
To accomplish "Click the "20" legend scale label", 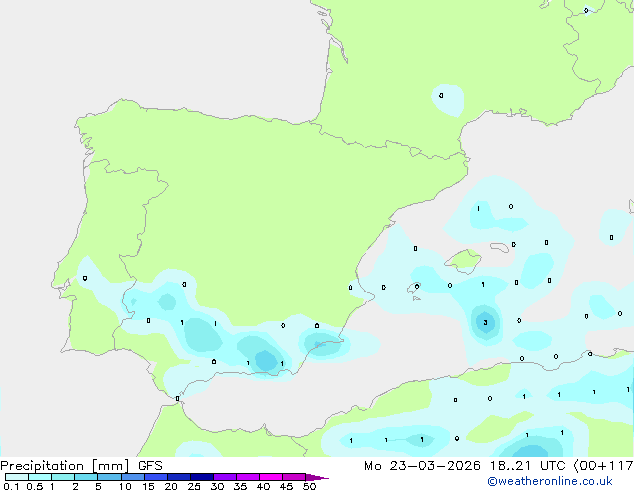I will (171, 486).
